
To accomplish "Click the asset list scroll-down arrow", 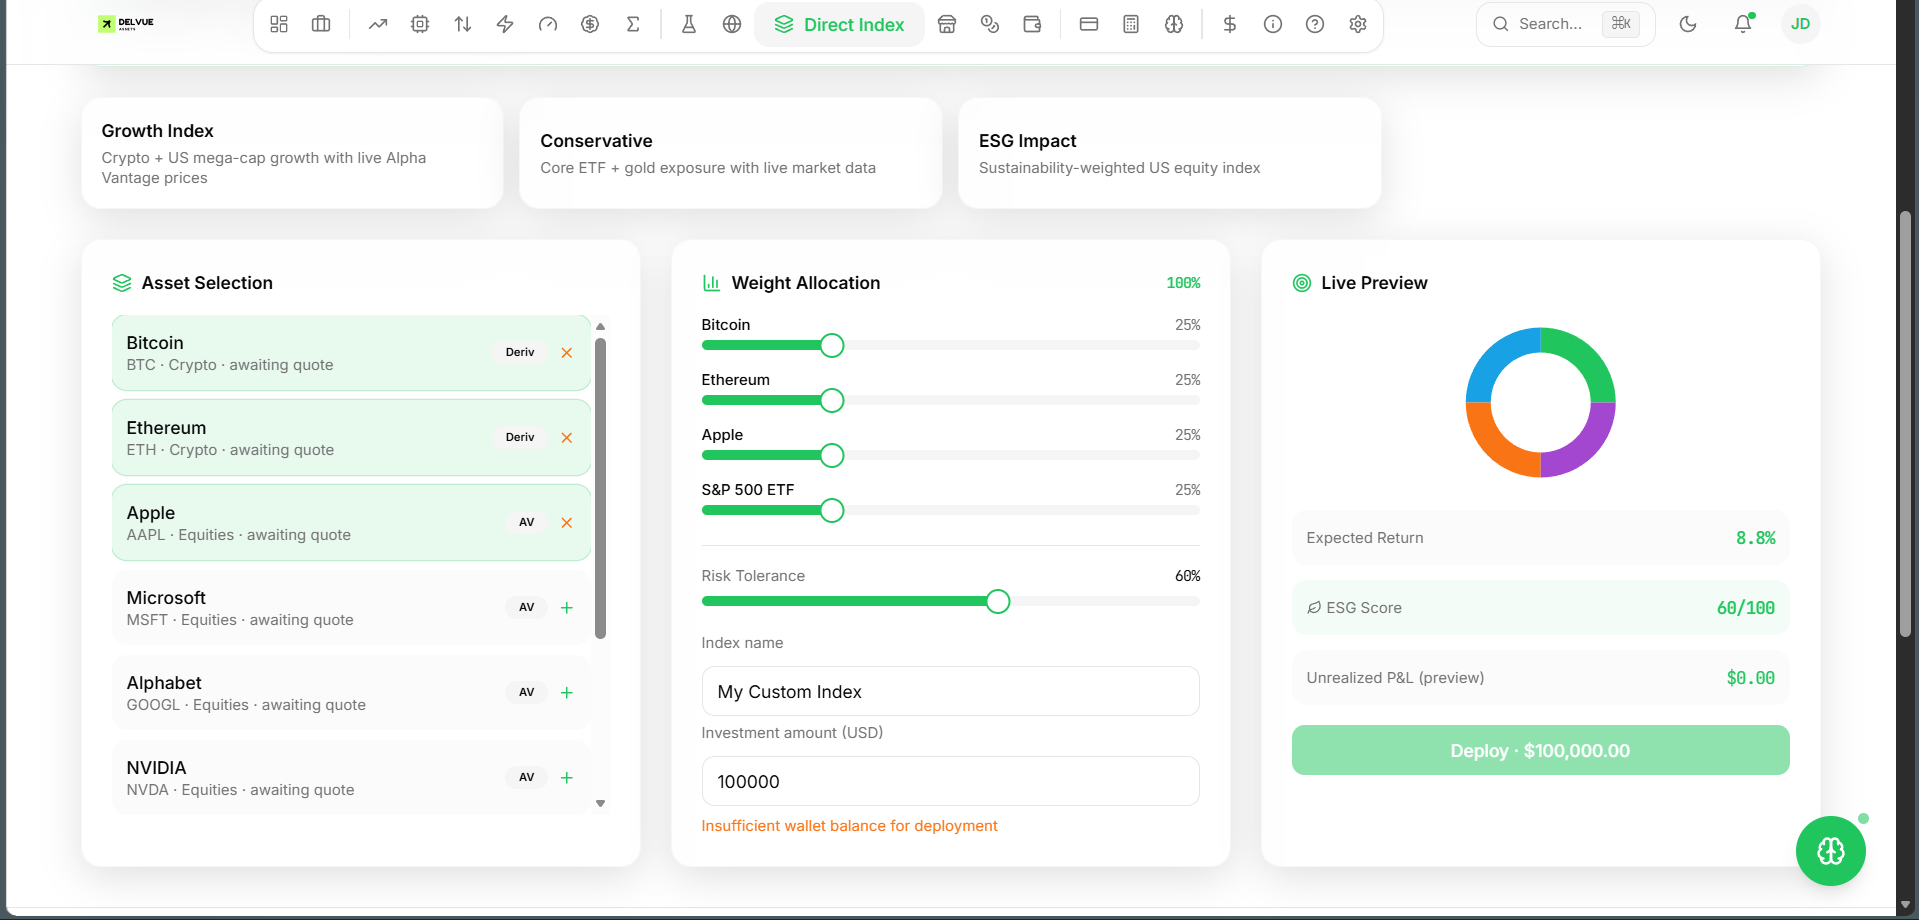I will pos(601,803).
